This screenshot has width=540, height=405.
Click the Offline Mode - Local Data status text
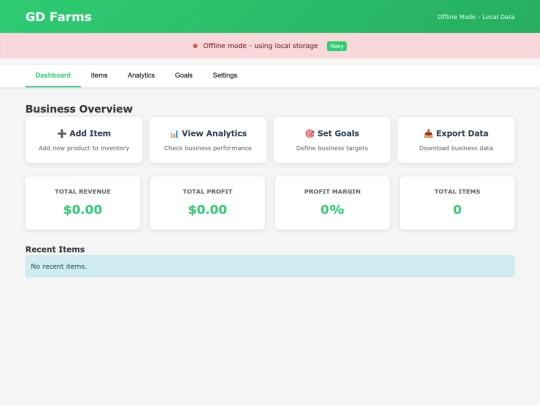pos(476,17)
